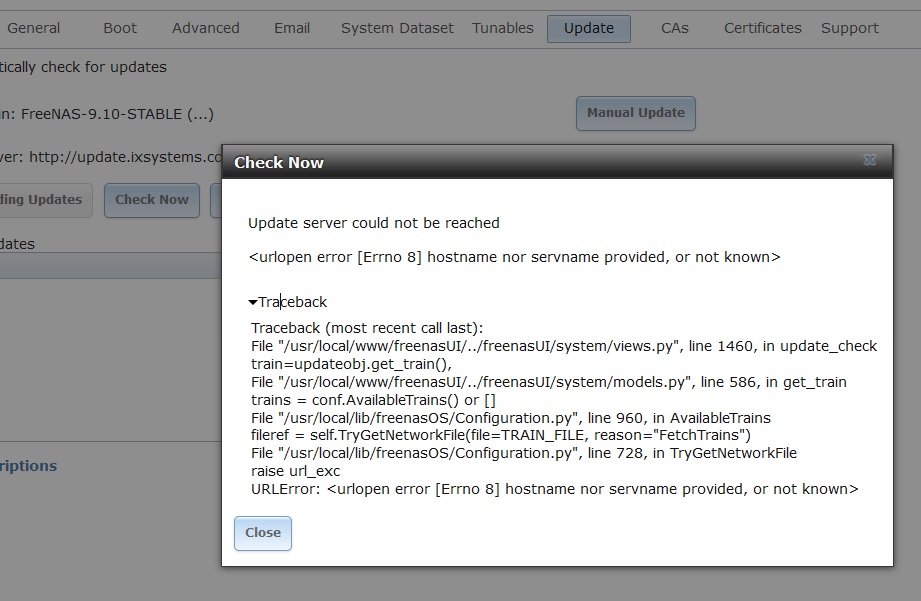The image size is (921, 601).
Task: Click 'Traceback (most recent call last):' line
Action: [x=367, y=328]
